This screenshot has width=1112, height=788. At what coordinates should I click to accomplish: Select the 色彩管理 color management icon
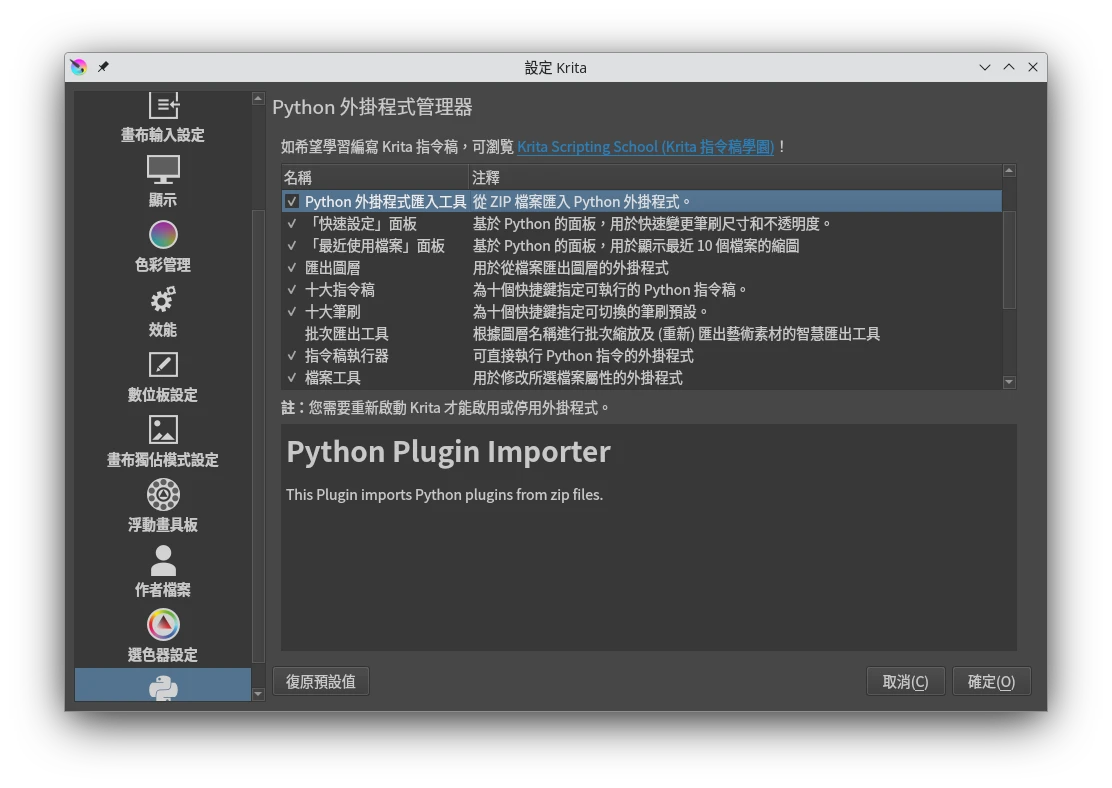point(163,235)
